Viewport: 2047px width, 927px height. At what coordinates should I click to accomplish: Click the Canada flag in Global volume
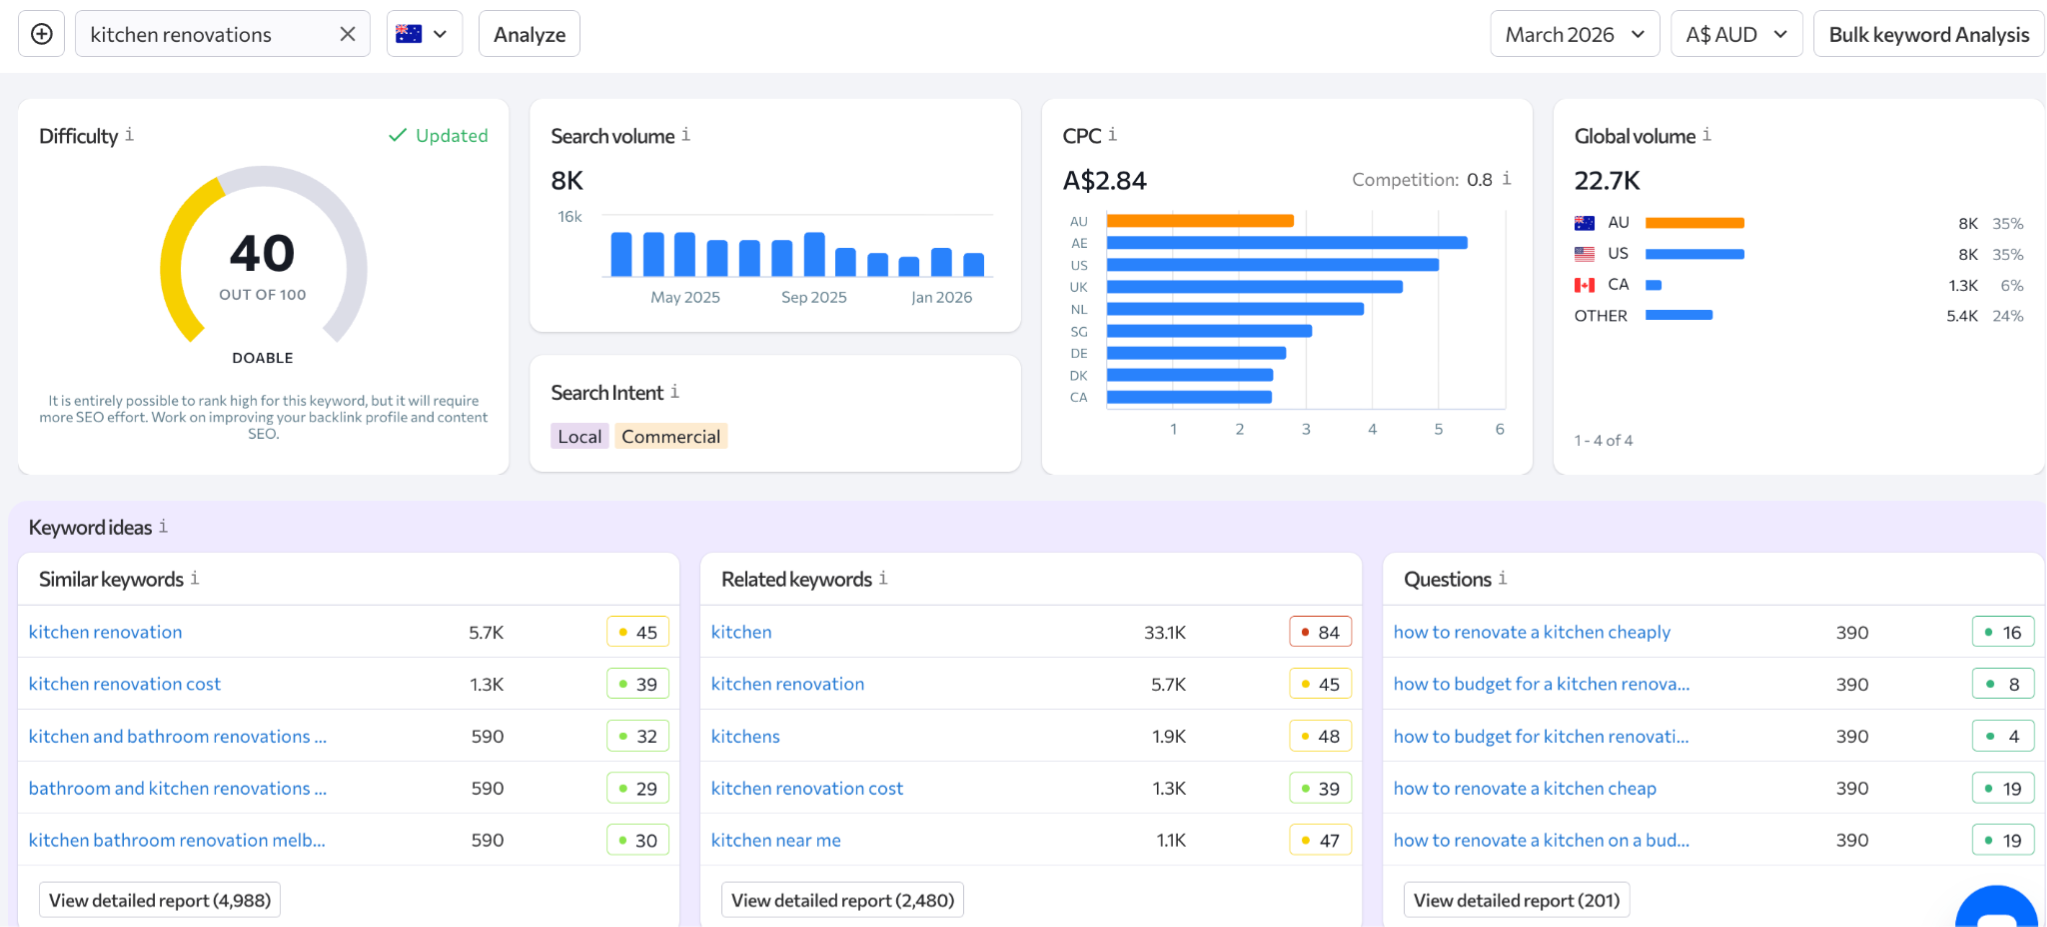coord(1585,285)
